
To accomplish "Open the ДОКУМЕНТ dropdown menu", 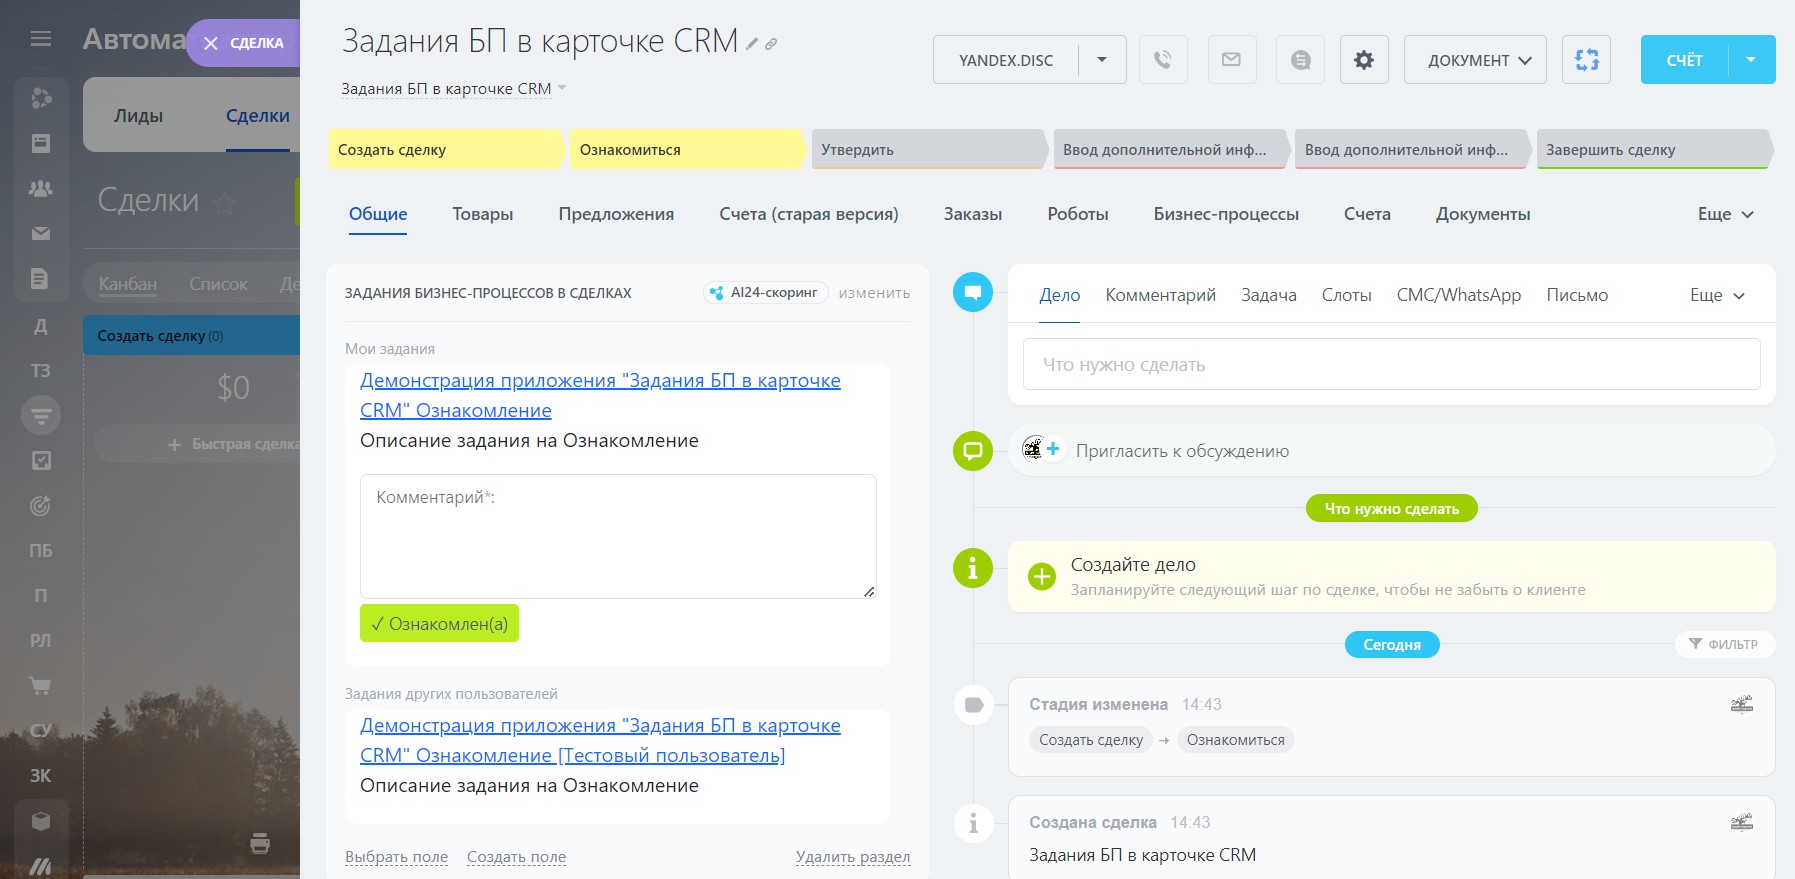I will tap(1475, 60).
